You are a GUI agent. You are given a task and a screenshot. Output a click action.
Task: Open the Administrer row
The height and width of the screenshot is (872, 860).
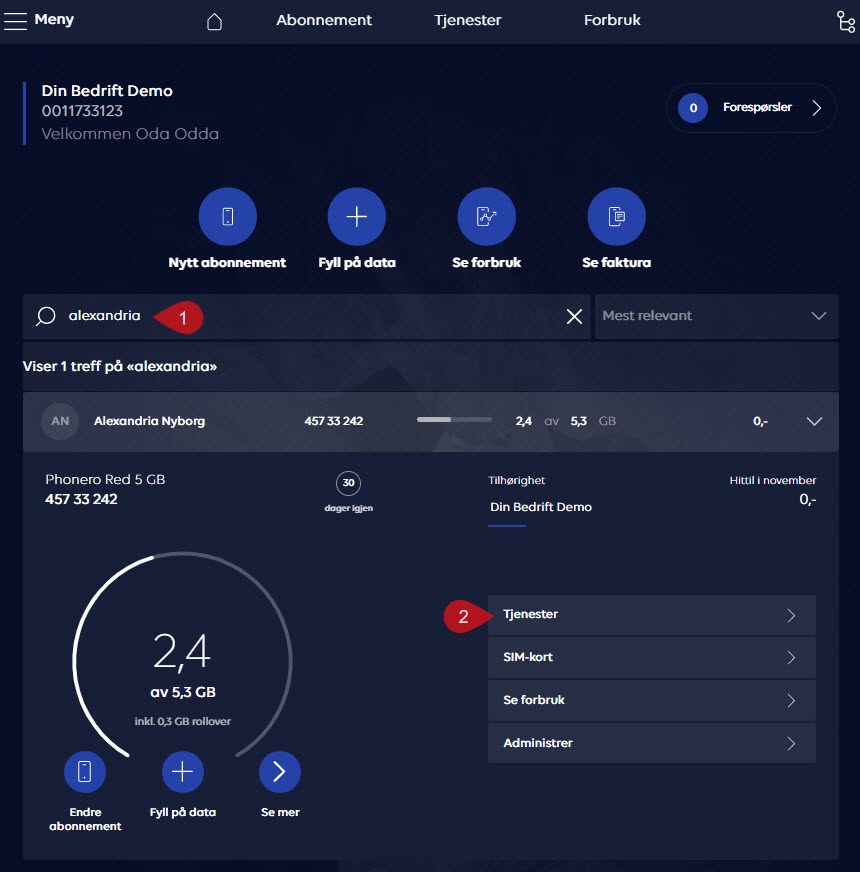pos(652,744)
